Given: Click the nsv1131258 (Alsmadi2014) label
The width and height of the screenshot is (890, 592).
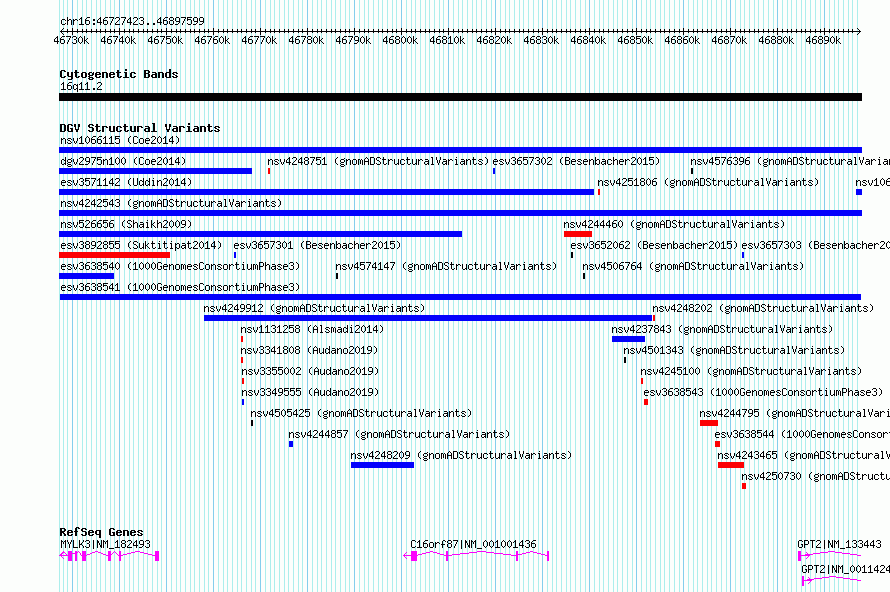Looking at the screenshot, I should pos(312,329).
